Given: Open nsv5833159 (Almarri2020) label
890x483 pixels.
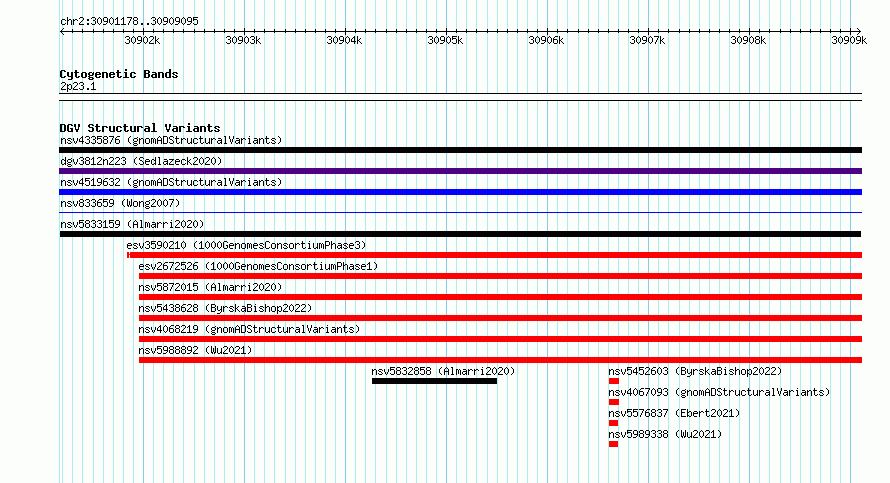Looking at the screenshot, I should [132, 224].
